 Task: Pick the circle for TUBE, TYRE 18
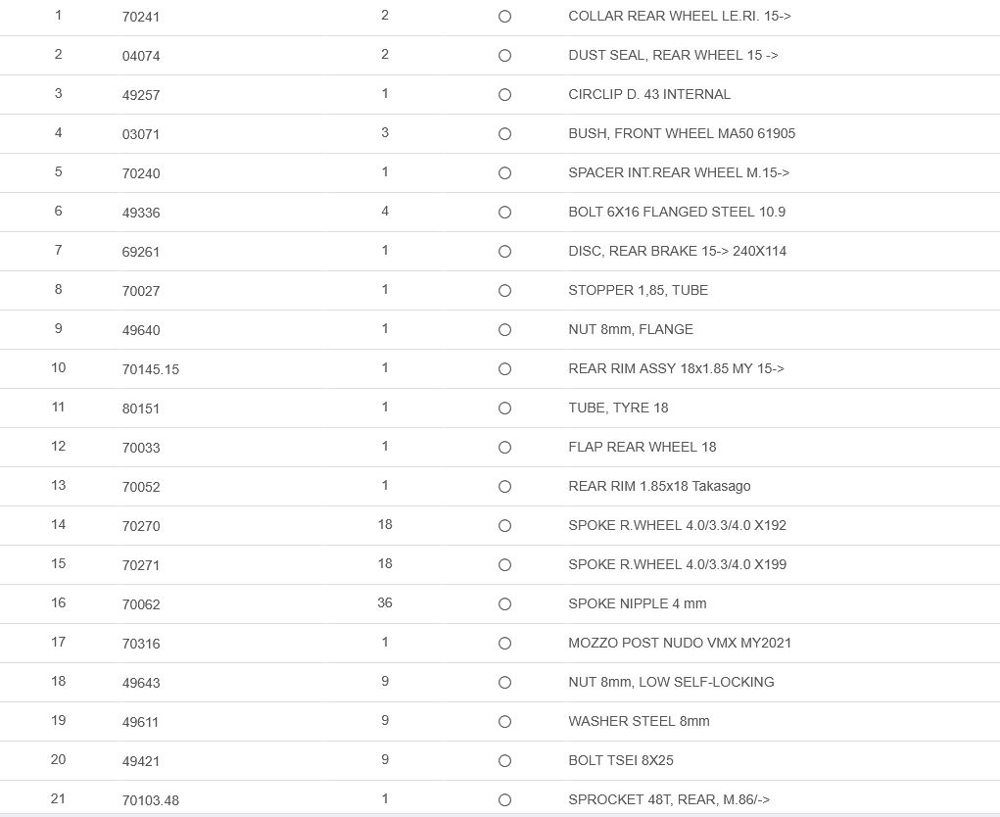click(x=504, y=408)
